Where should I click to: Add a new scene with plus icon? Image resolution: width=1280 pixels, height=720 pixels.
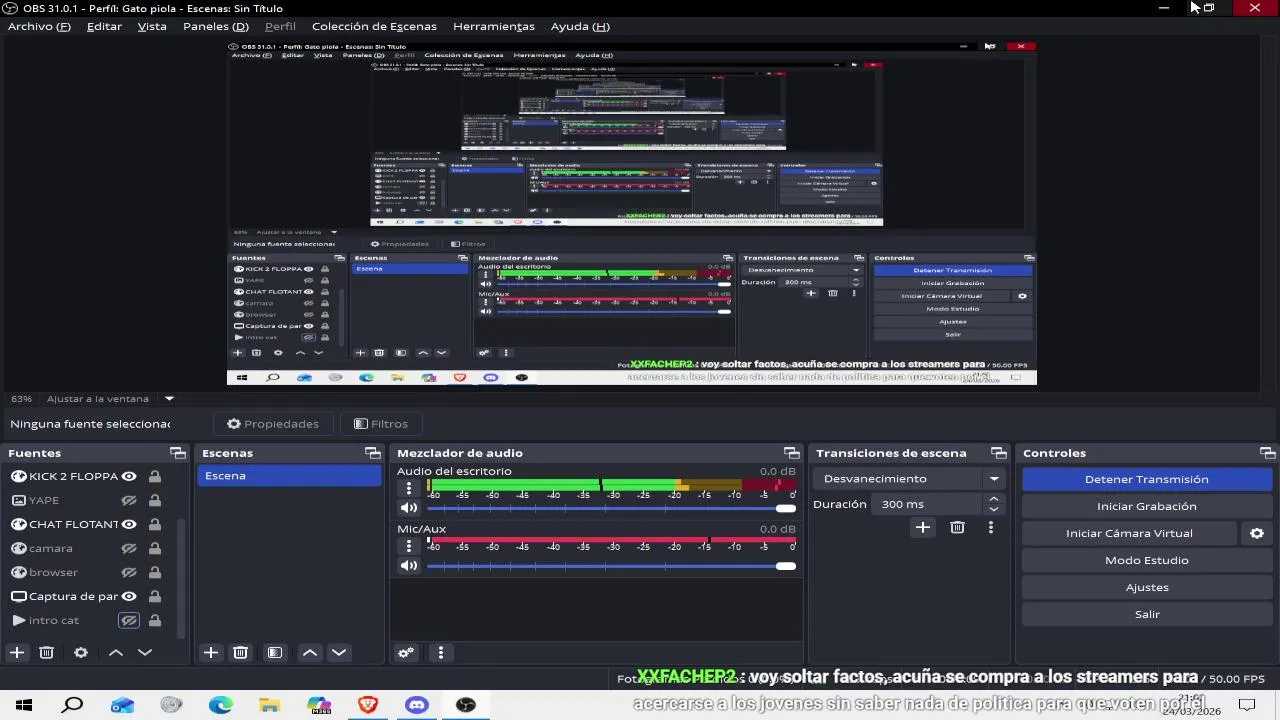pyautogui.click(x=211, y=652)
